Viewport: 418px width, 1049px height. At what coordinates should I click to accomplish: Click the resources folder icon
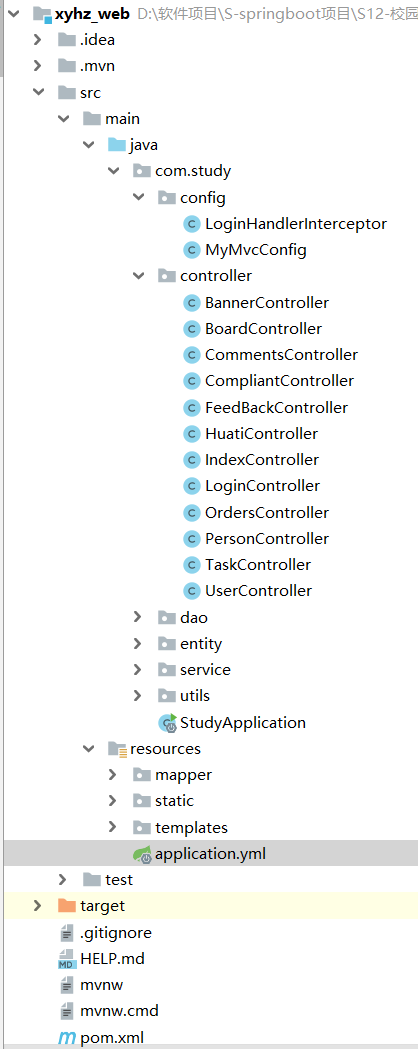117,749
